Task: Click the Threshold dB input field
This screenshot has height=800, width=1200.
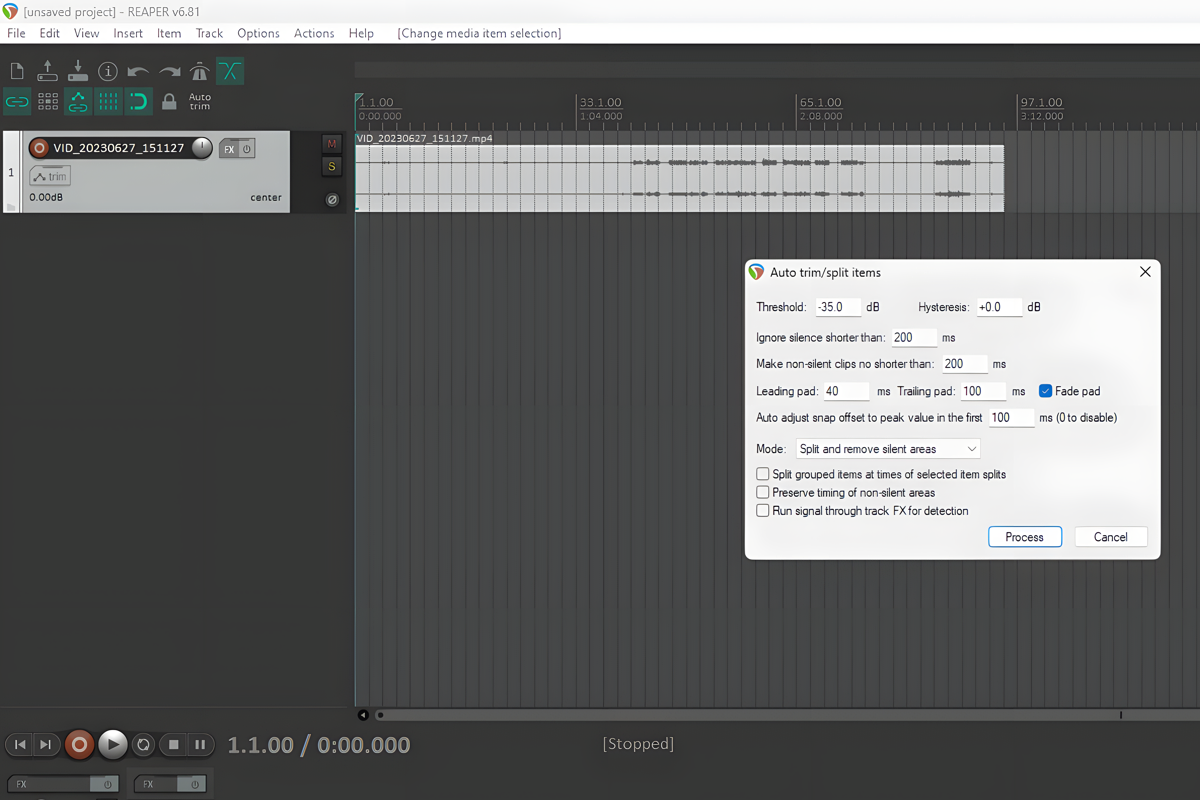Action: click(837, 307)
